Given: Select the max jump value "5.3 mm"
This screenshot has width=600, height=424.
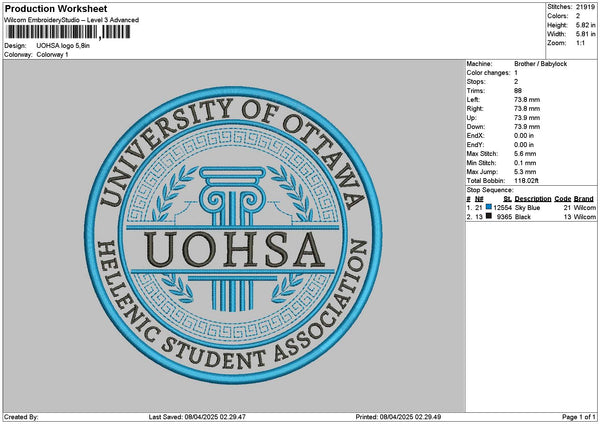Looking at the screenshot, I should [525, 171].
